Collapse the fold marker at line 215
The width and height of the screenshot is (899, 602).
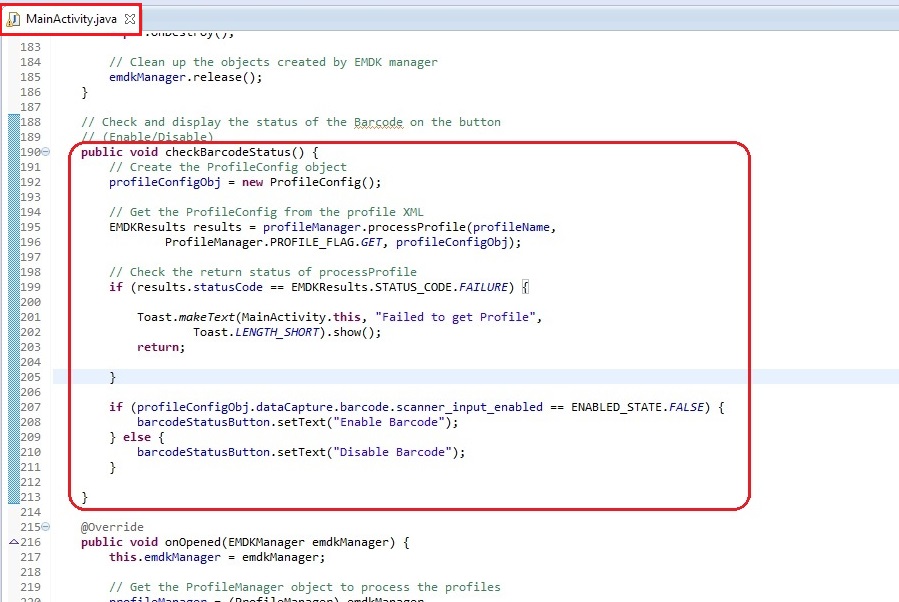pyautogui.click(x=46, y=527)
